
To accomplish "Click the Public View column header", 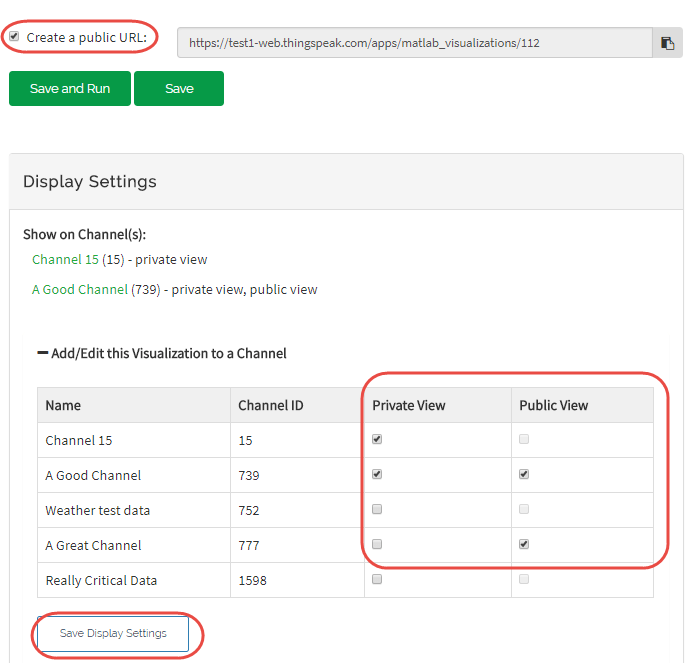I will point(554,406).
